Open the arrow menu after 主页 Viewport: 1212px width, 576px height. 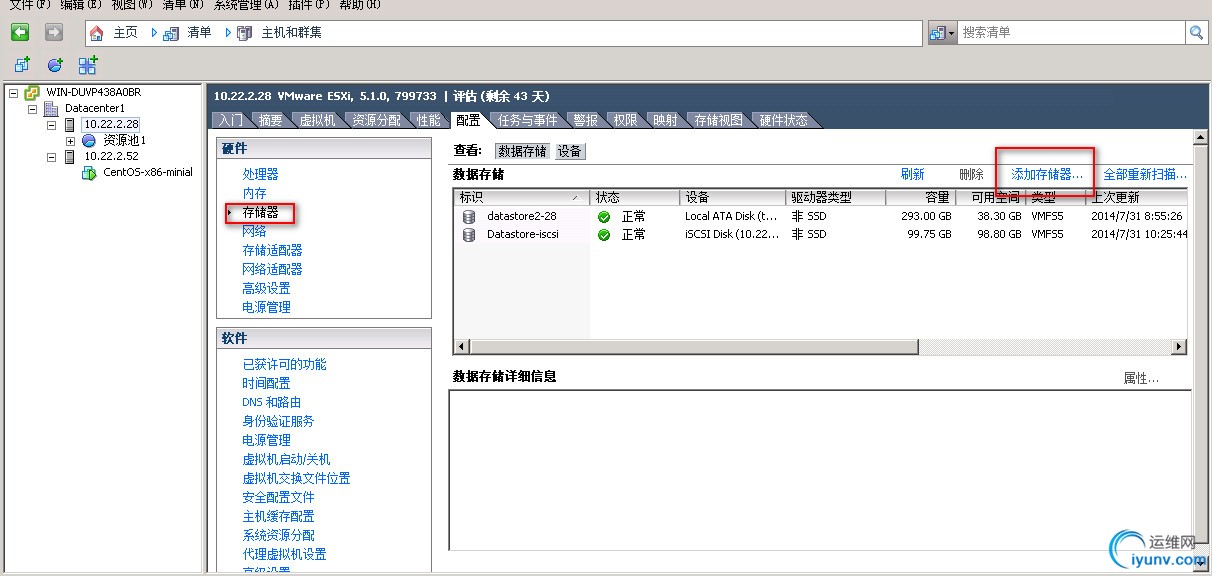pos(154,33)
